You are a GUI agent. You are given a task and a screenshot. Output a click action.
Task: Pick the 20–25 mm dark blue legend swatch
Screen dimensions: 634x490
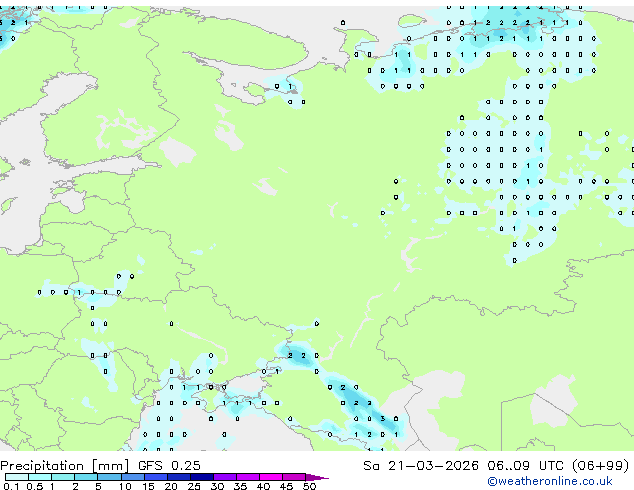179,477
